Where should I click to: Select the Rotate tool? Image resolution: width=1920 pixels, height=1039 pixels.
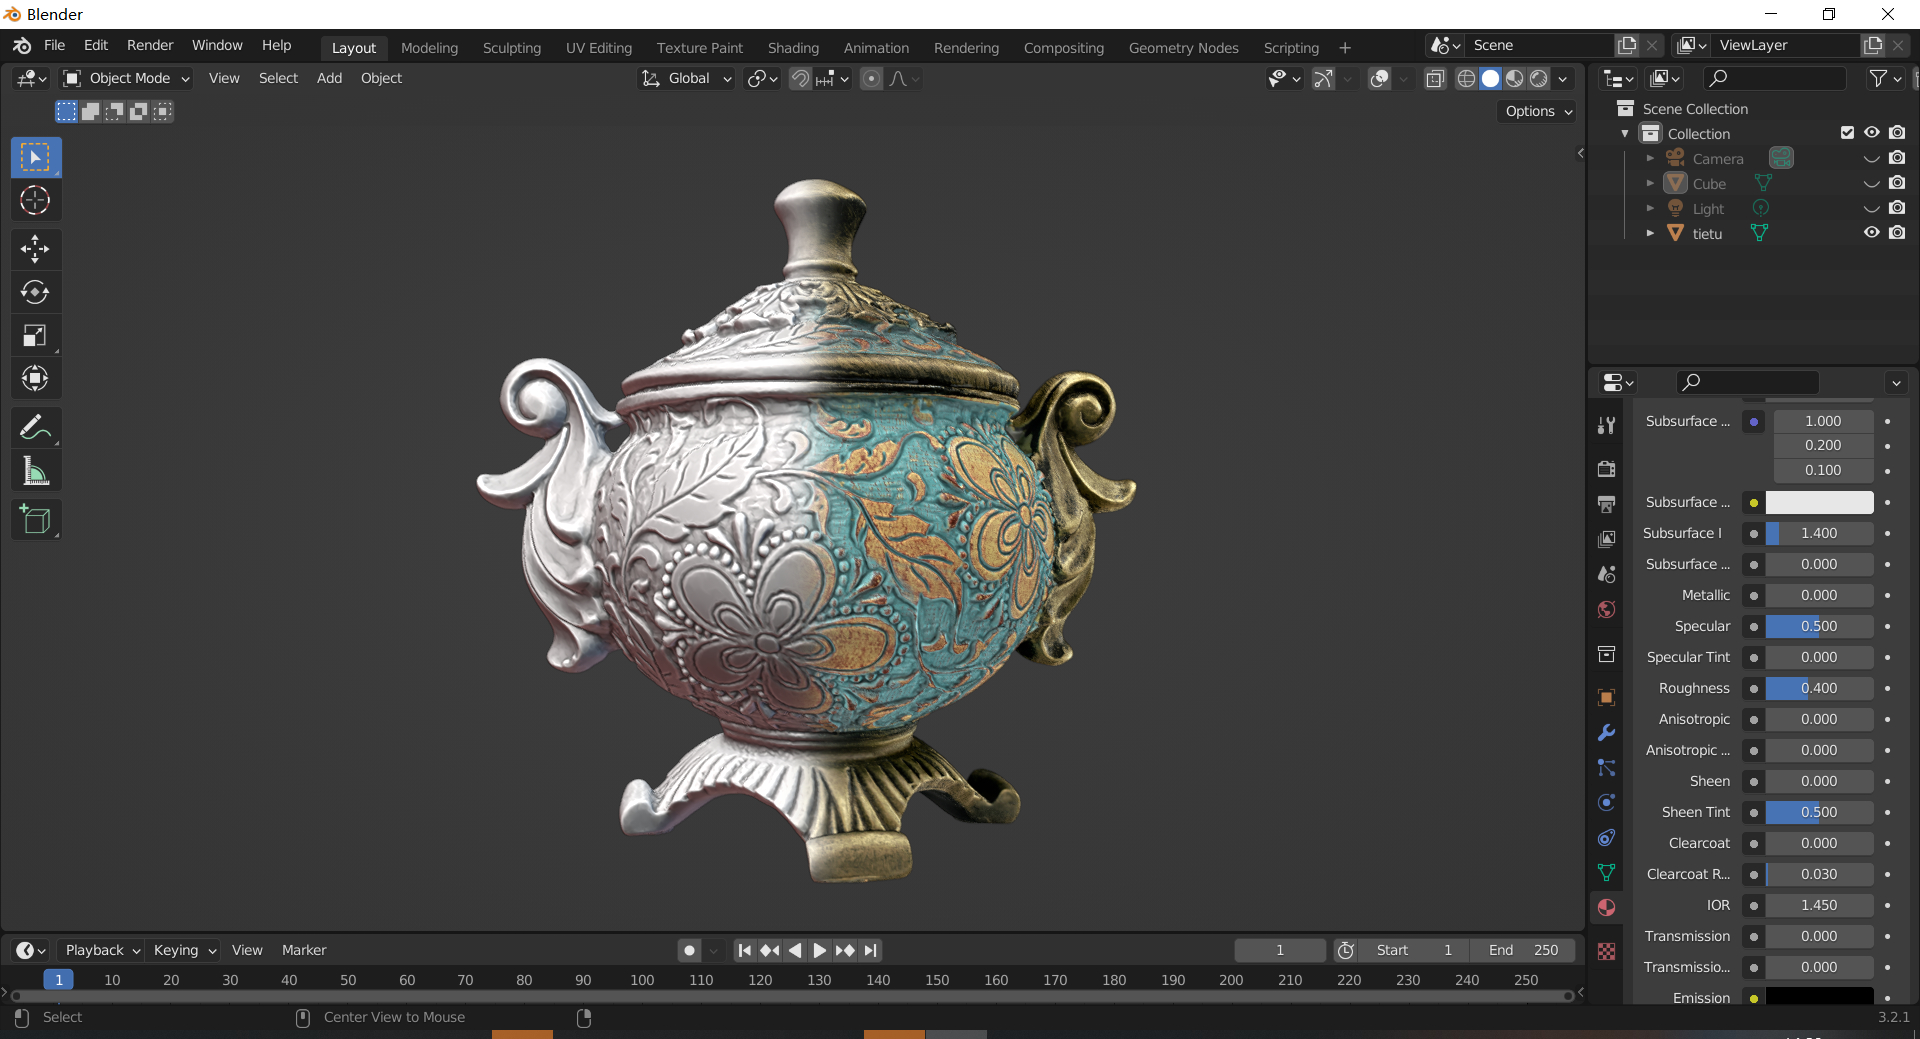click(x=35, y=292)
